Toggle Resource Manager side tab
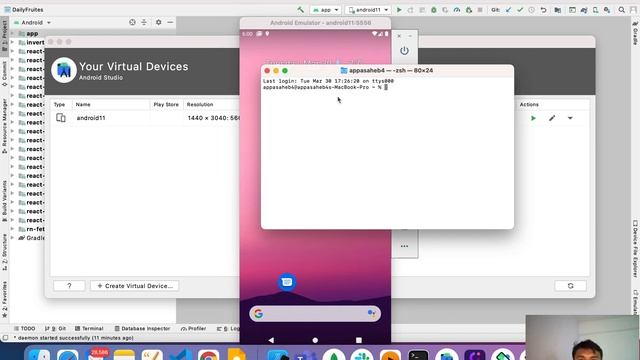 4,127
